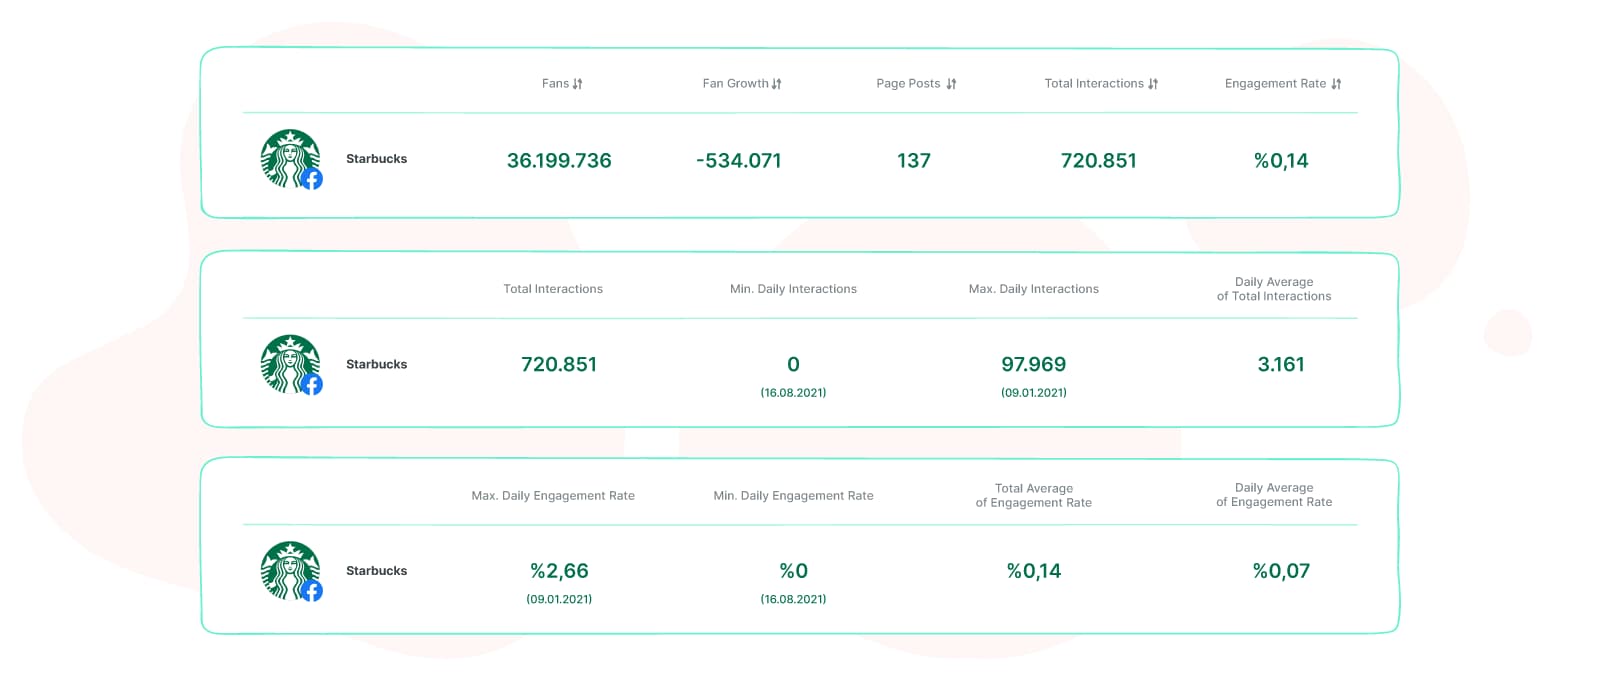The height and width of the screenshot is (680, 1600).
Task: Click the Starbucks logo in the Min. Daily Interactions table
Action: [x=291, y=365]
